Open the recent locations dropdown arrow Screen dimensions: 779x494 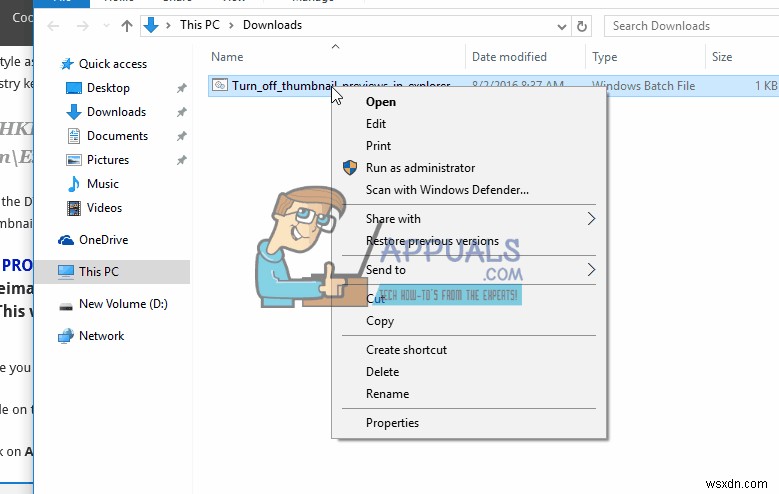[x=106, y=26]
